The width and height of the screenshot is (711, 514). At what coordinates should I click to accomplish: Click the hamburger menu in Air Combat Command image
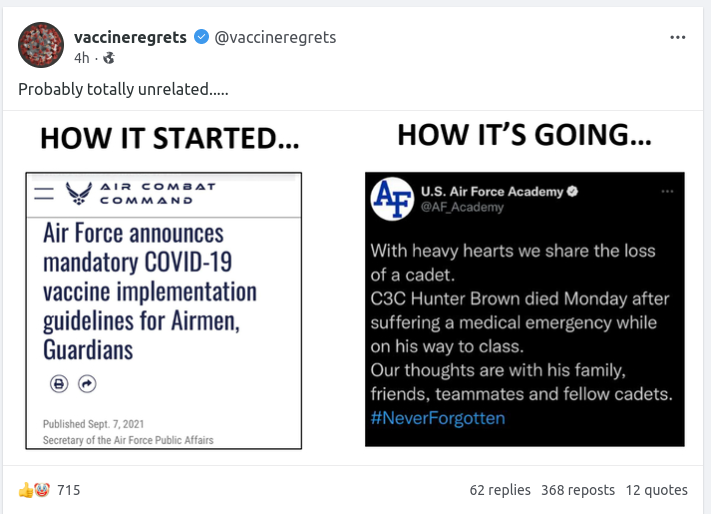(x=44, y=194)
